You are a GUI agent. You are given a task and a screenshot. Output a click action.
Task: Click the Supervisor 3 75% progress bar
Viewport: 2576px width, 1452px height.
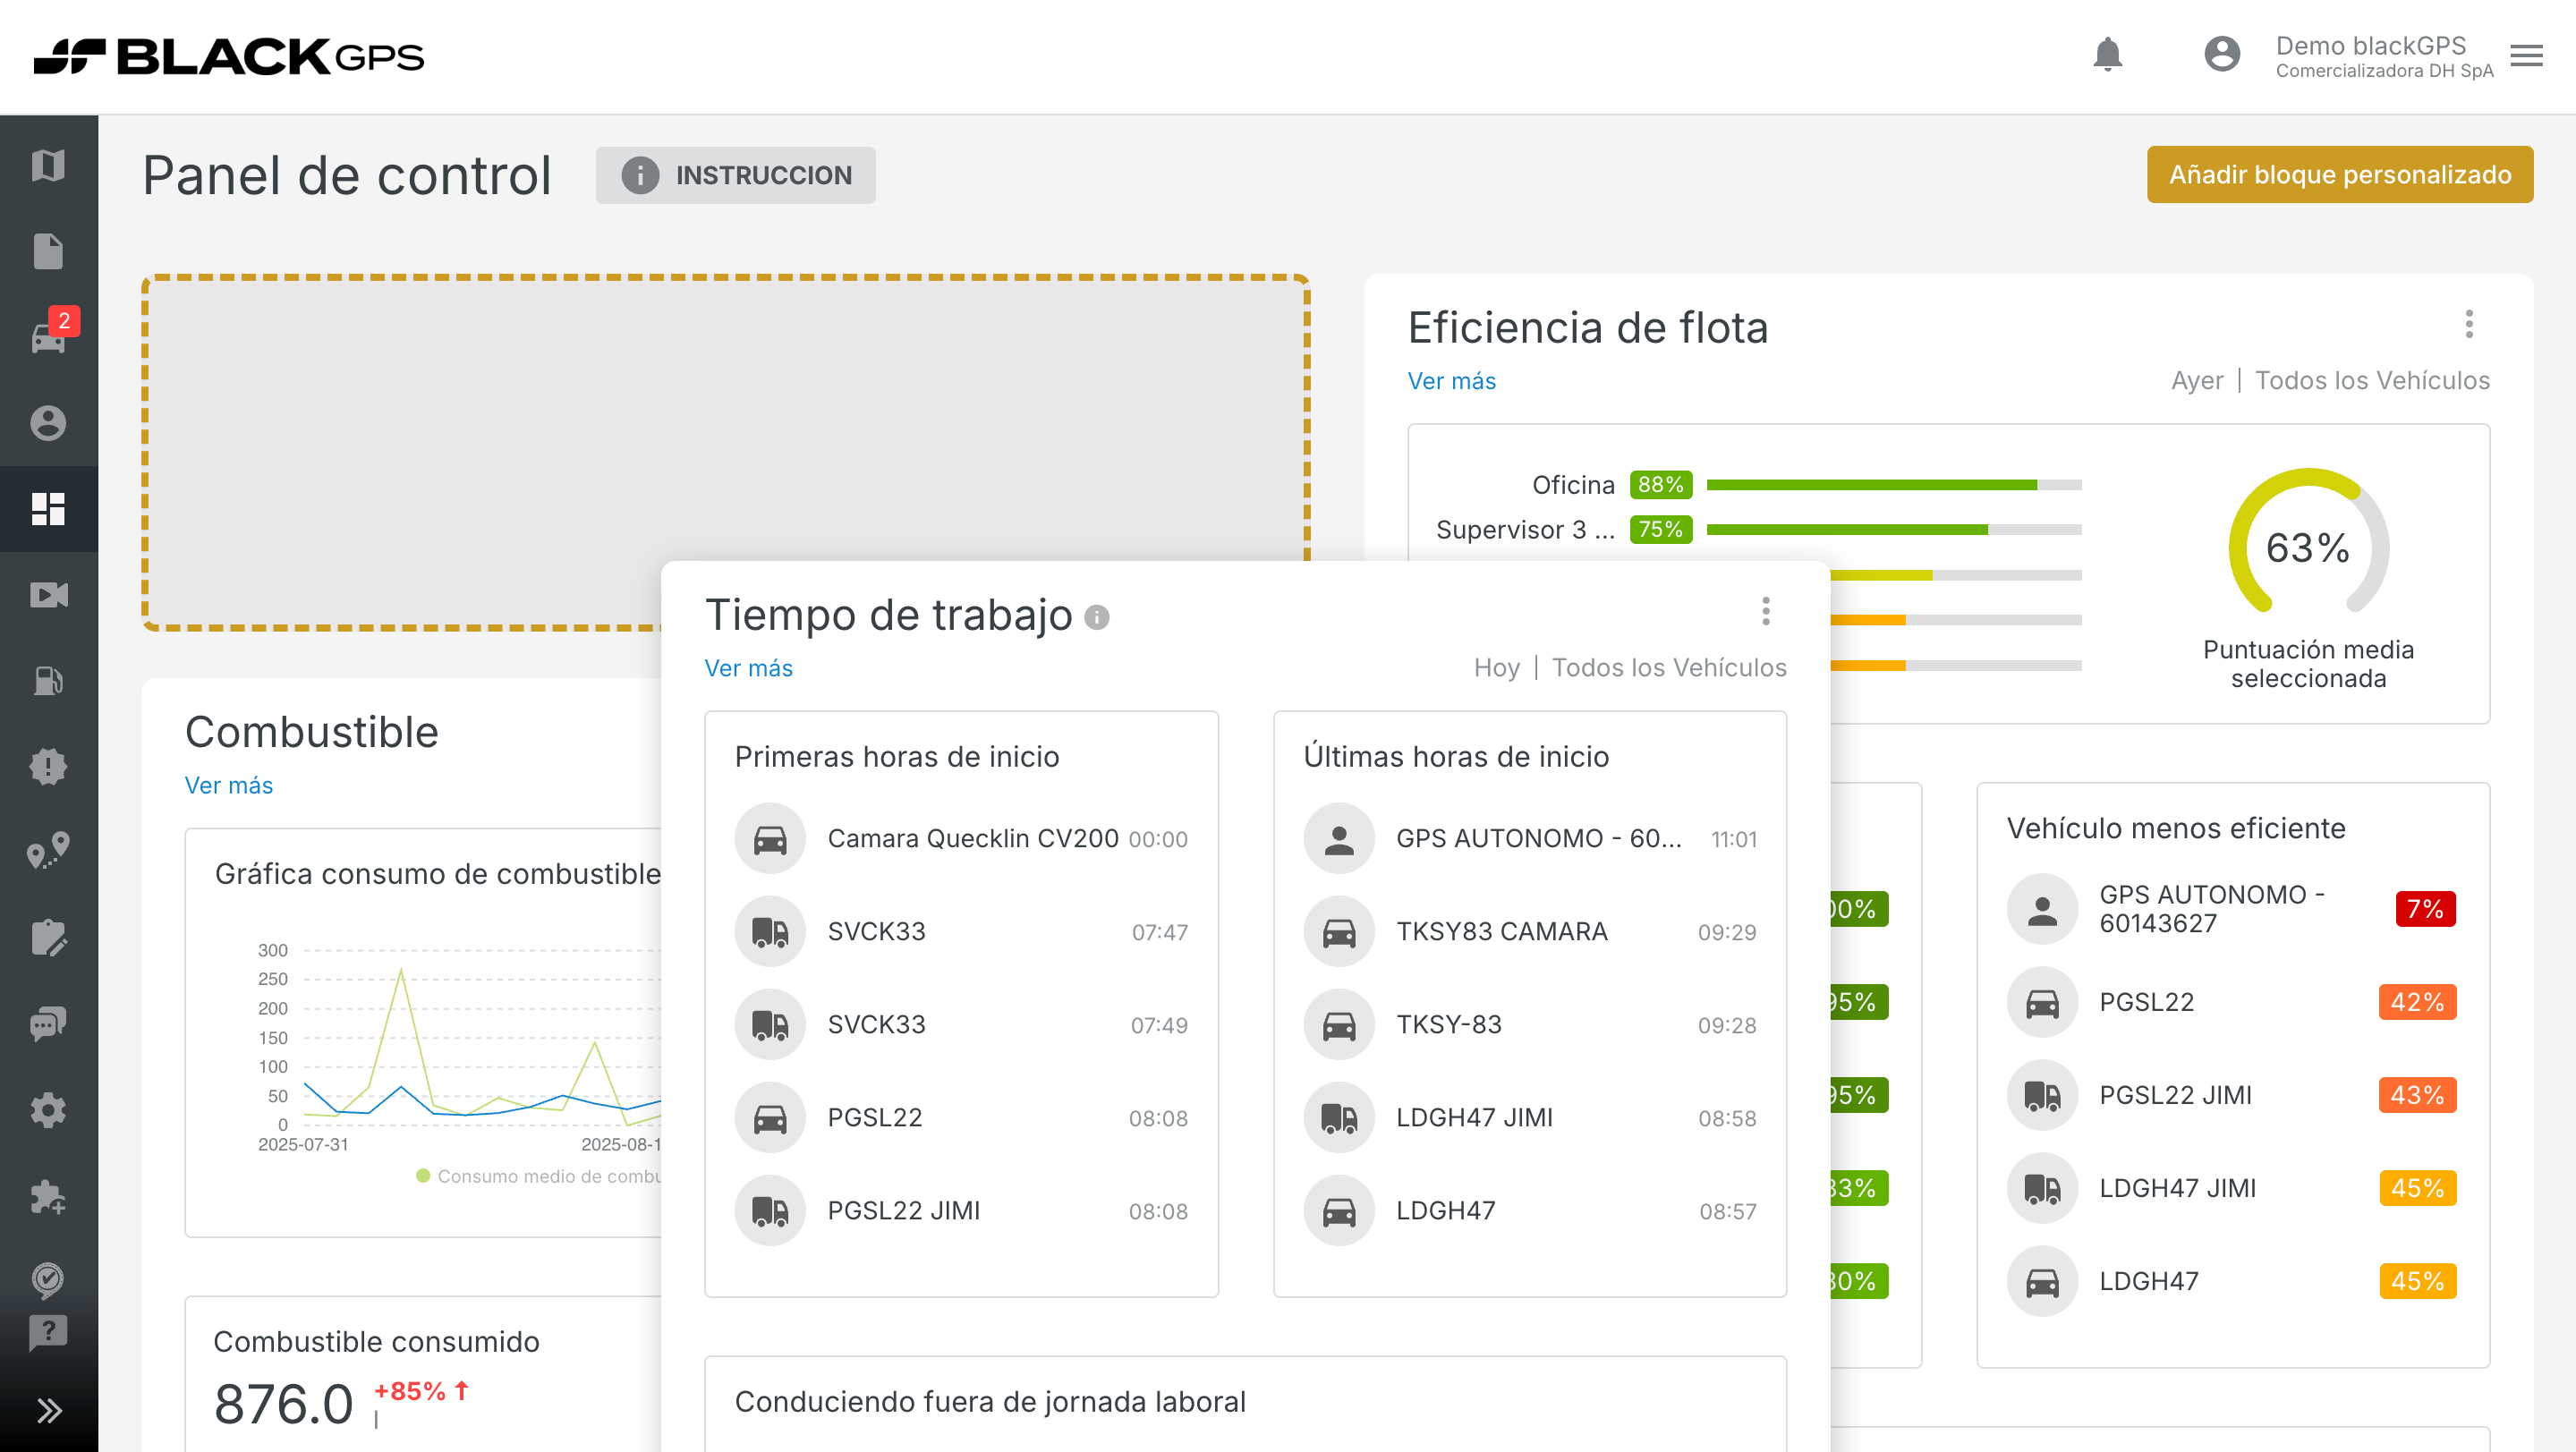click(1894, 530)
